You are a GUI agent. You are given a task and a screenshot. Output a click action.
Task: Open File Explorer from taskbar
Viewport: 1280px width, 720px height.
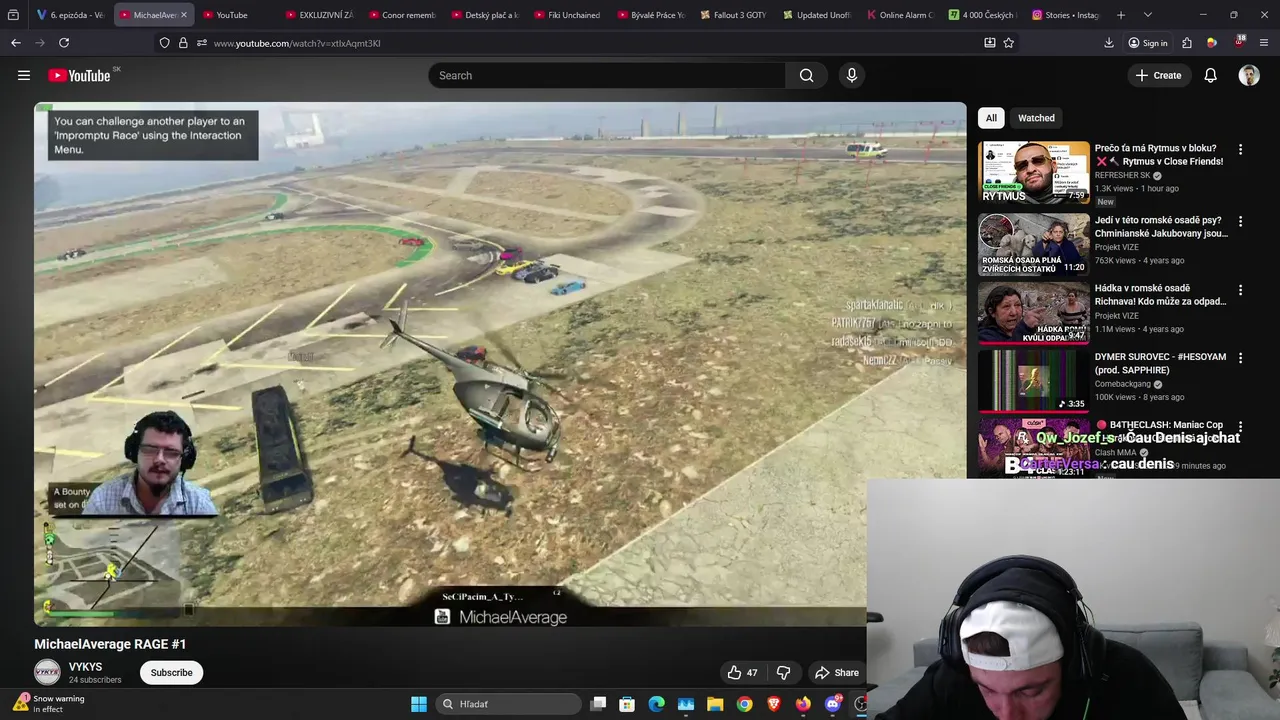[x=715, y=704]
